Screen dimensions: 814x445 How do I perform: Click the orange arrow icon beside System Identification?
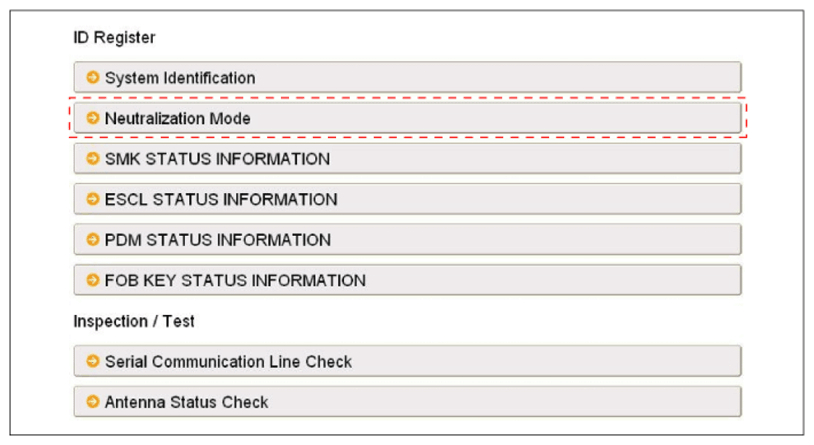coord(93,77)
